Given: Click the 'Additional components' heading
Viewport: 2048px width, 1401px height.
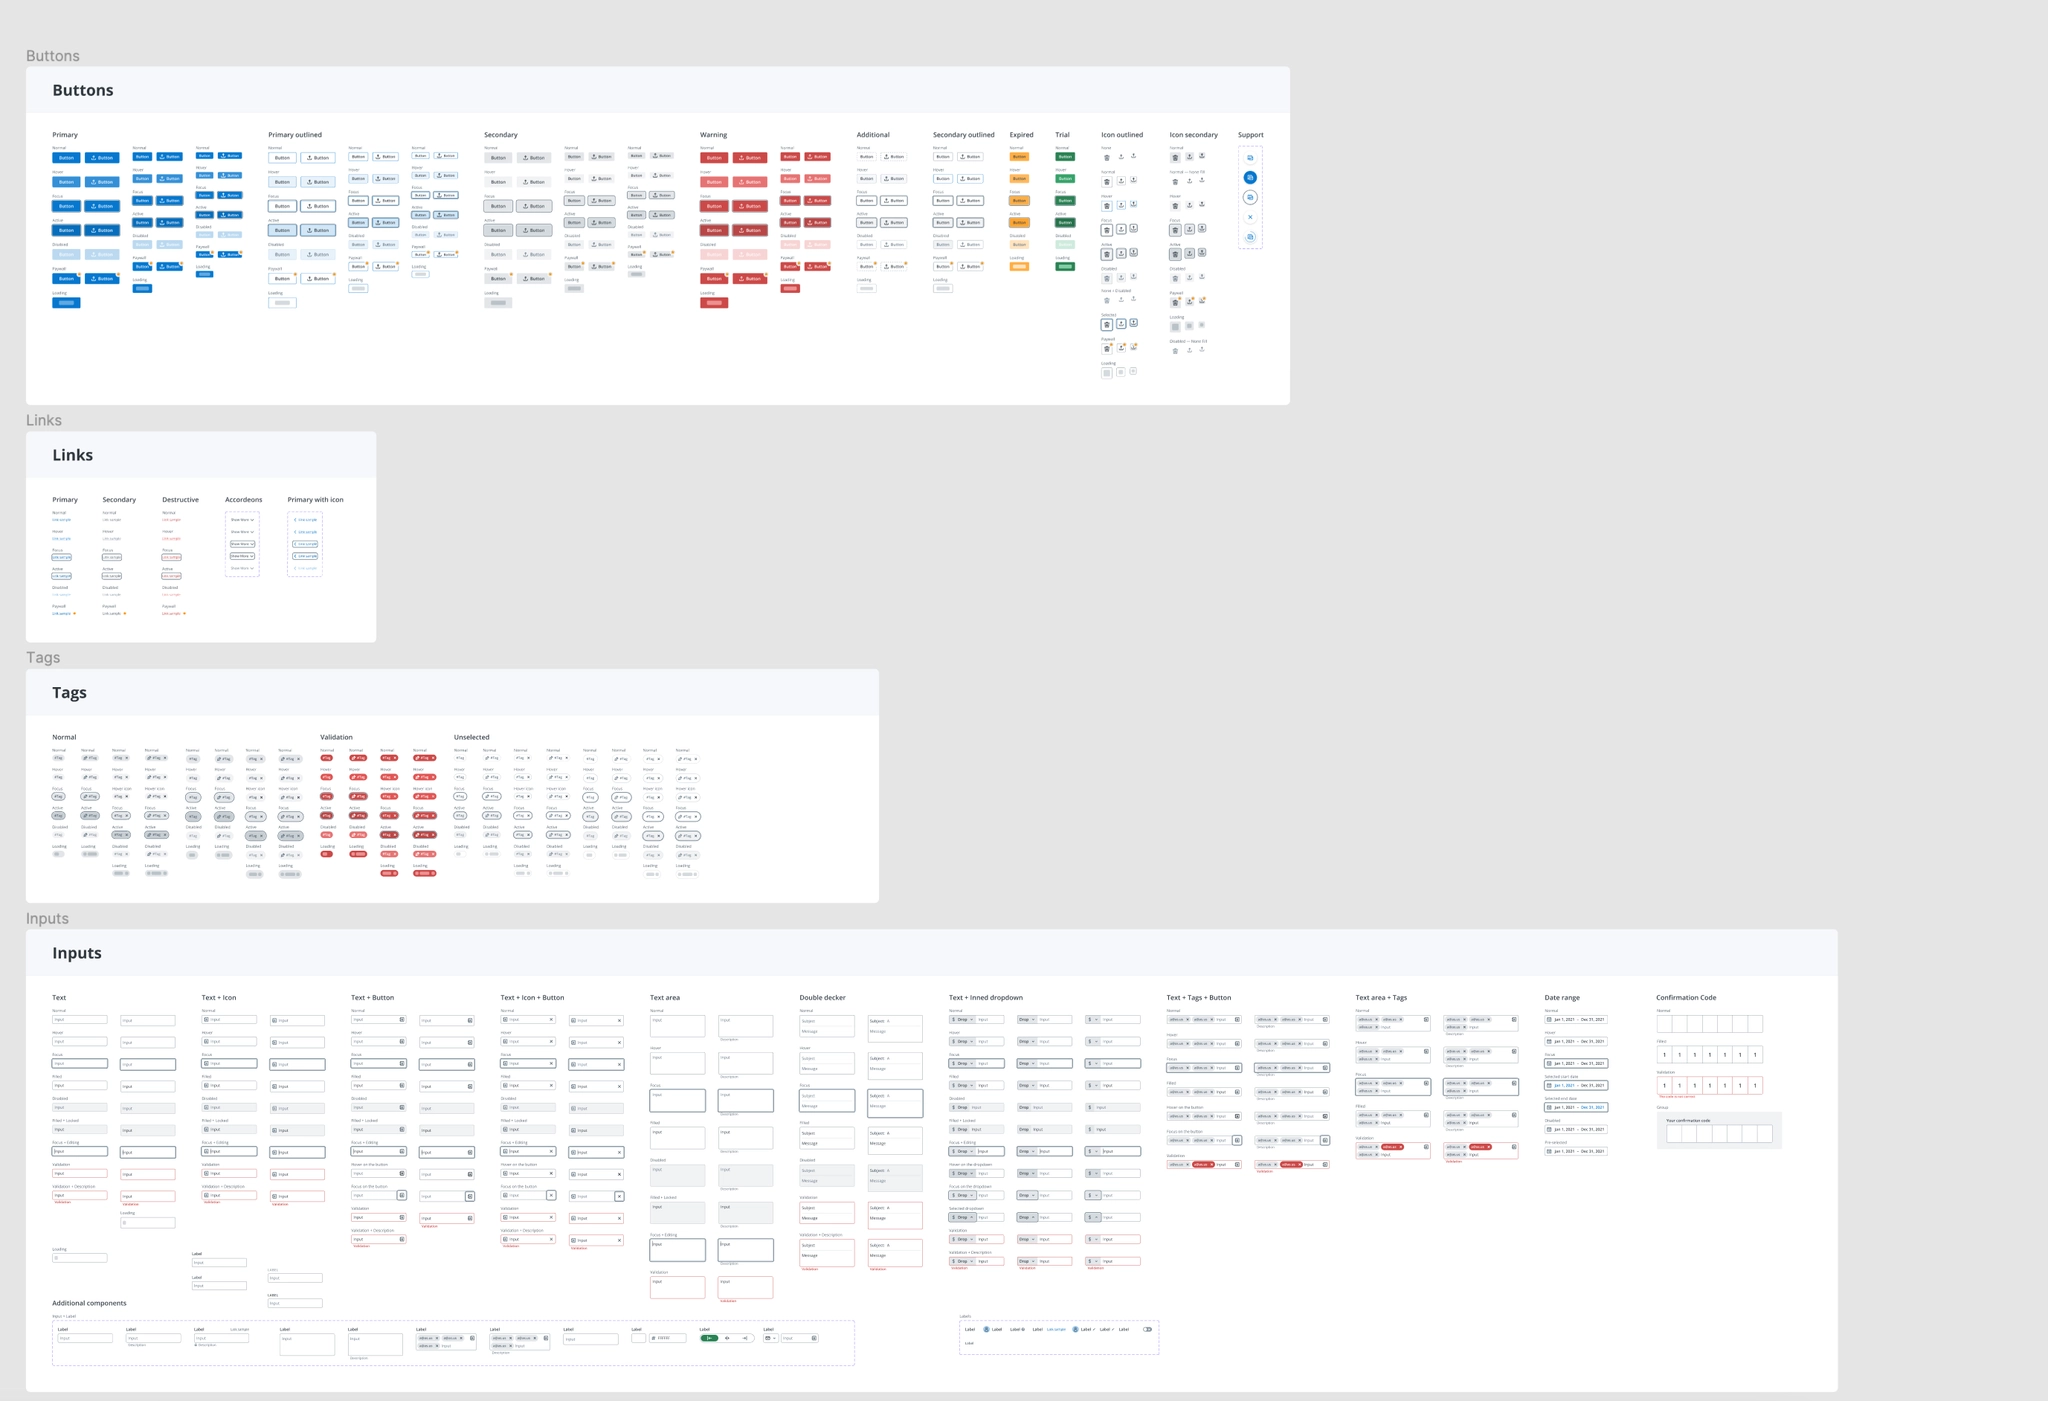Looking at the screenshot, I should (x=89, y=1303).
